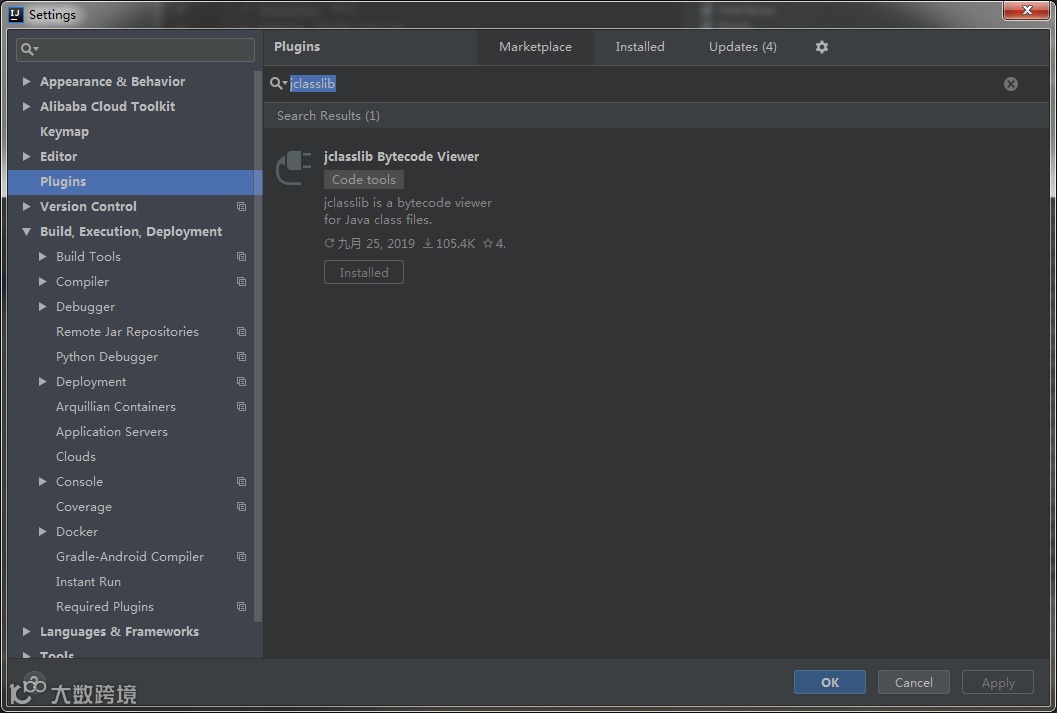Click the Code tools tag
Screen dimensions: 1057x713
364,180
